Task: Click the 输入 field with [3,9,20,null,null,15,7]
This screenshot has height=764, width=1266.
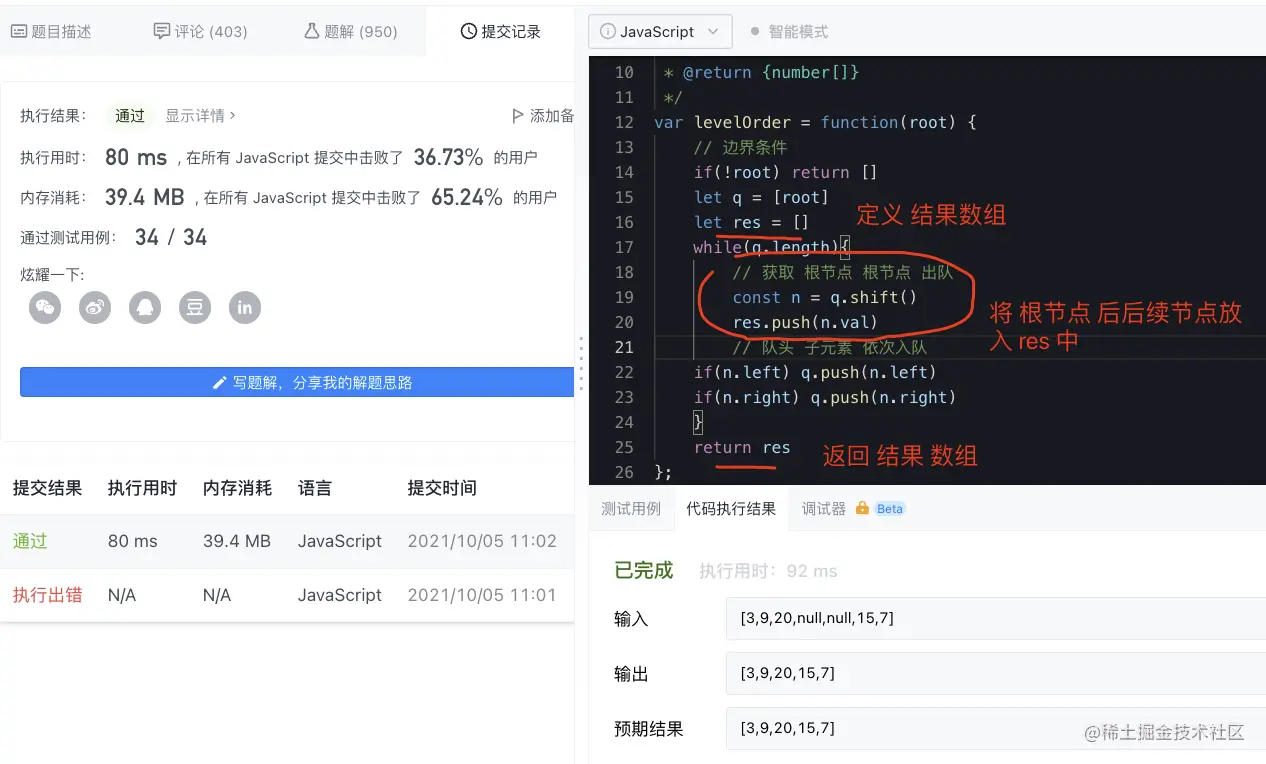Action: 996,618
